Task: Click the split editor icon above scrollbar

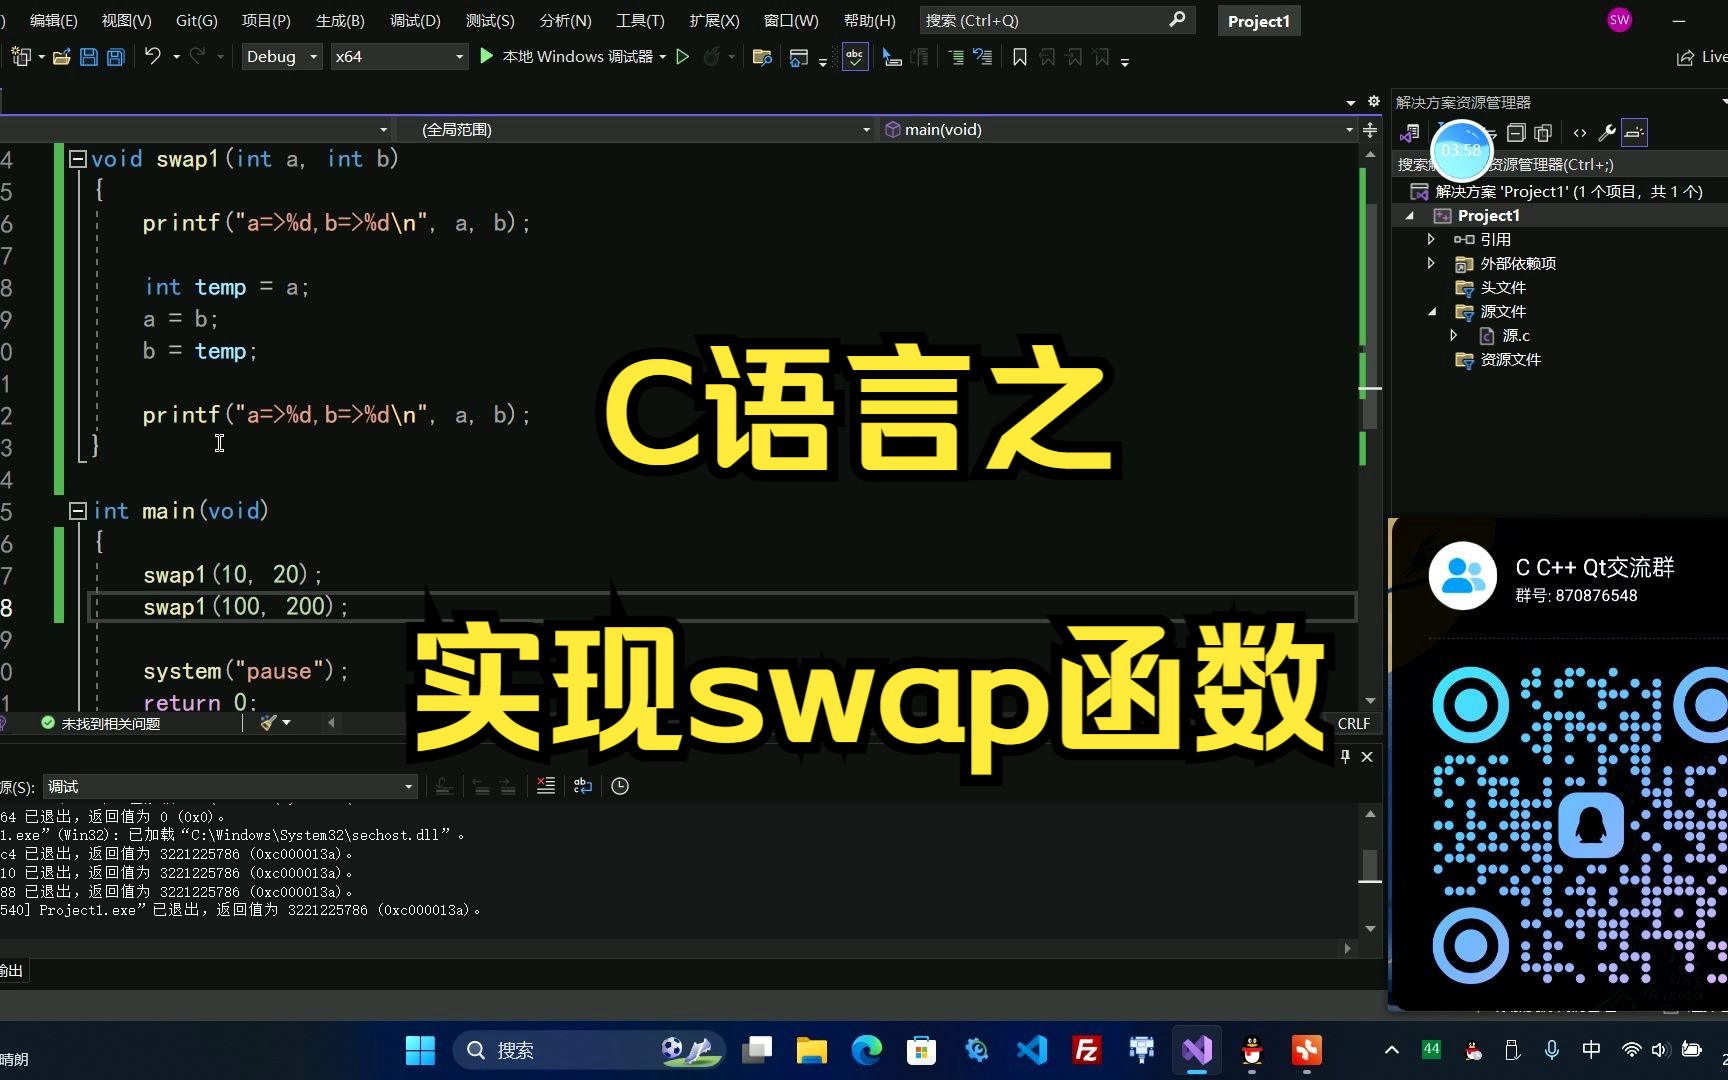Action: pyautogui.click(x=1370, y=130)
